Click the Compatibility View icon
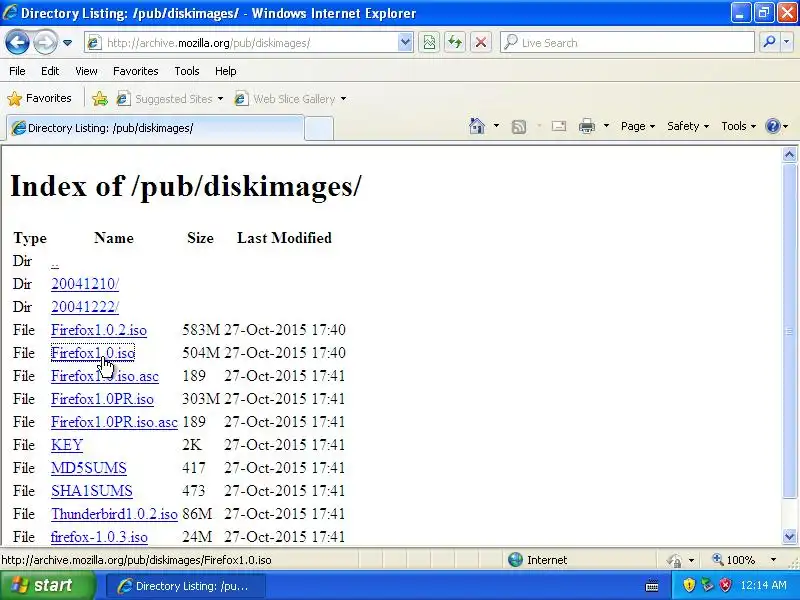800x600 pixels. coord(430,43)
